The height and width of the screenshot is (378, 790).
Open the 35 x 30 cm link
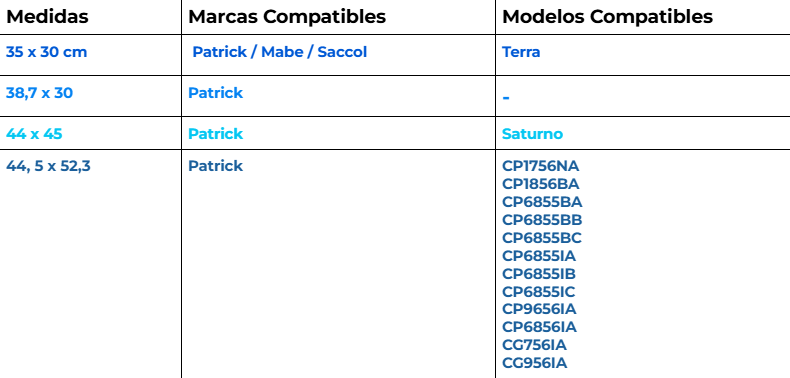46,52
